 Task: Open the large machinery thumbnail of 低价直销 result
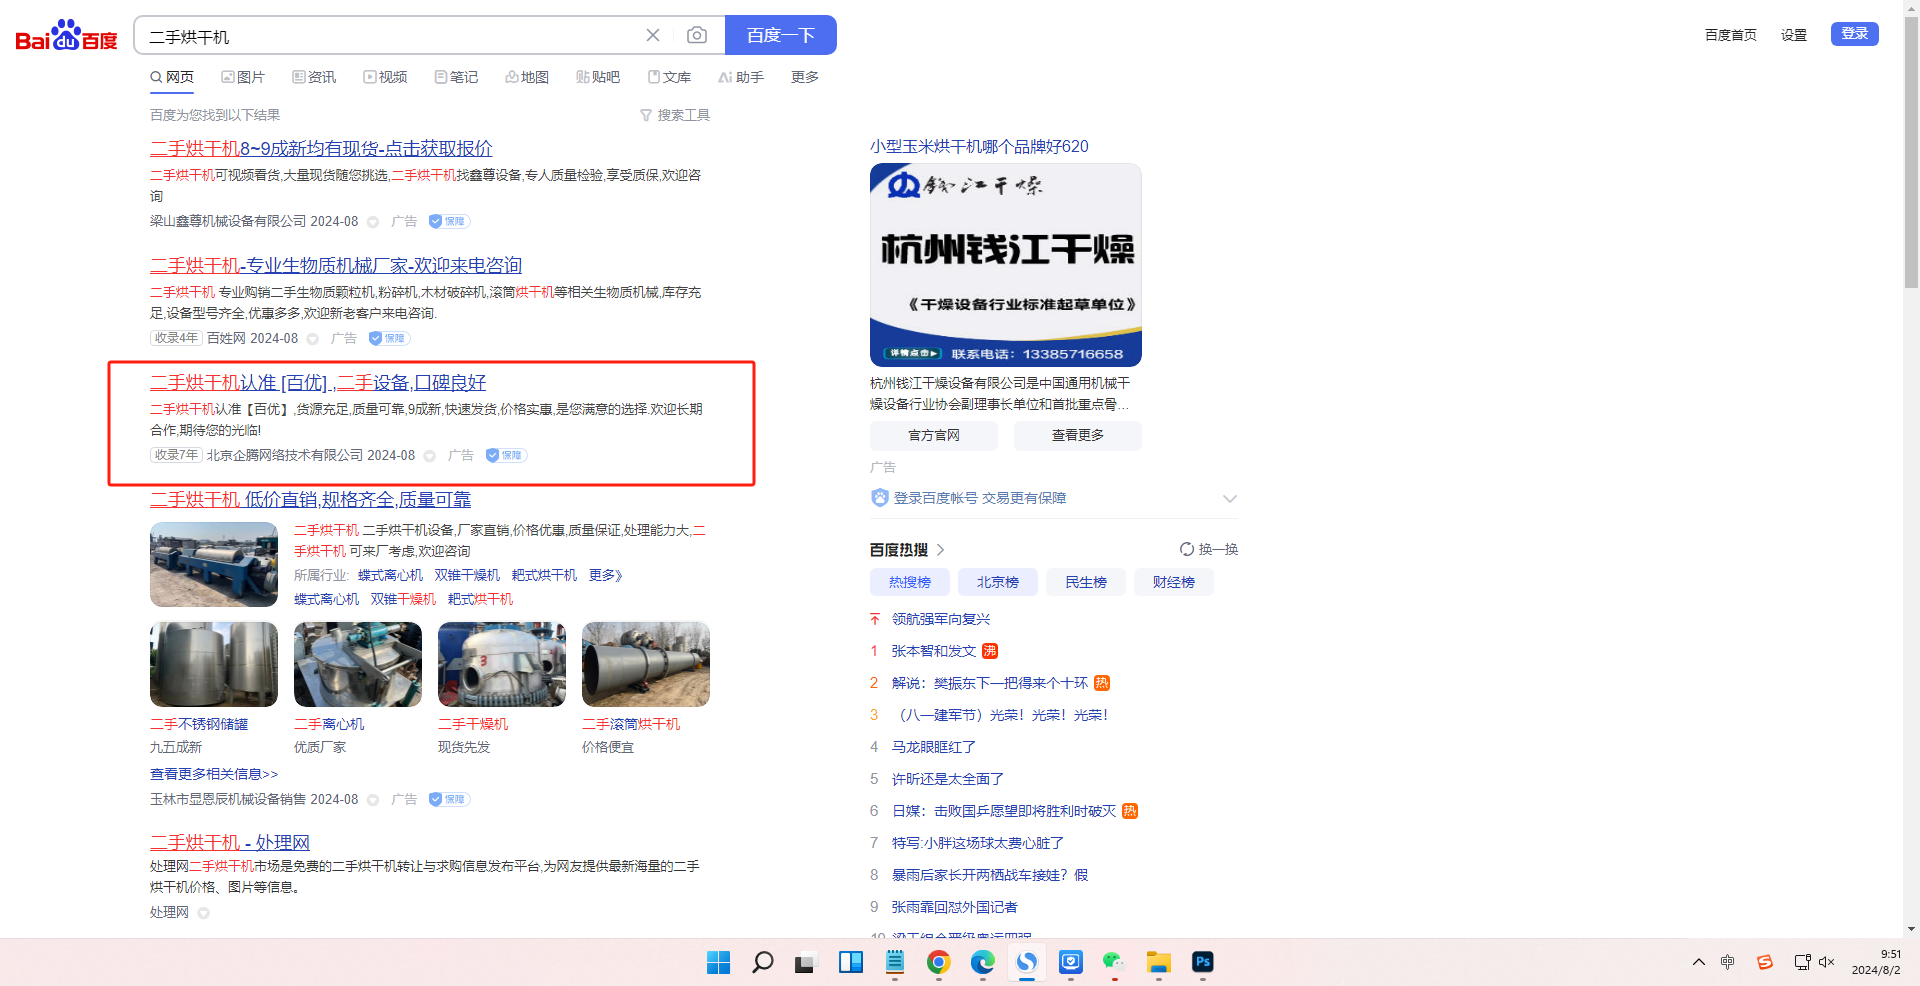(x=214, y=564)
